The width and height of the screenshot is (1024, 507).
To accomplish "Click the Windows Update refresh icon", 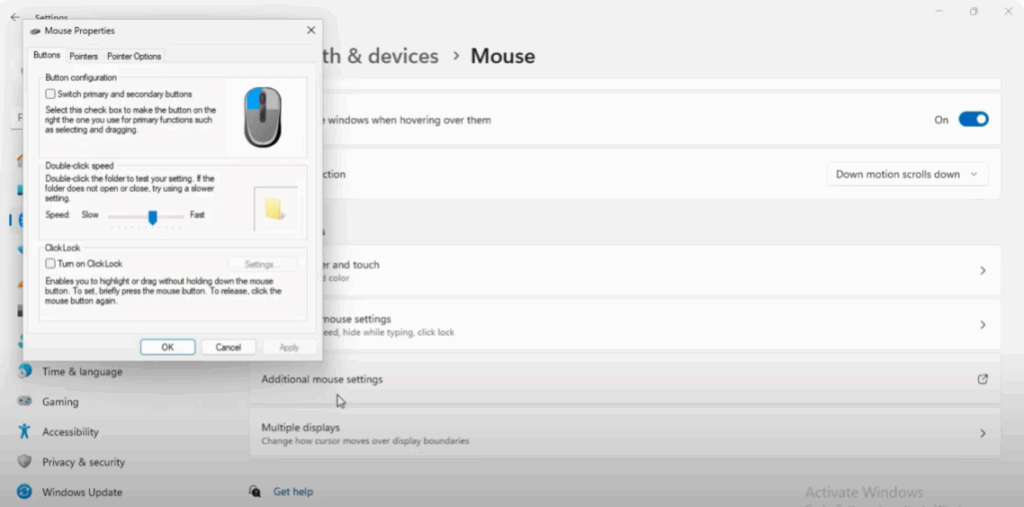I will [x=25, y=491].
